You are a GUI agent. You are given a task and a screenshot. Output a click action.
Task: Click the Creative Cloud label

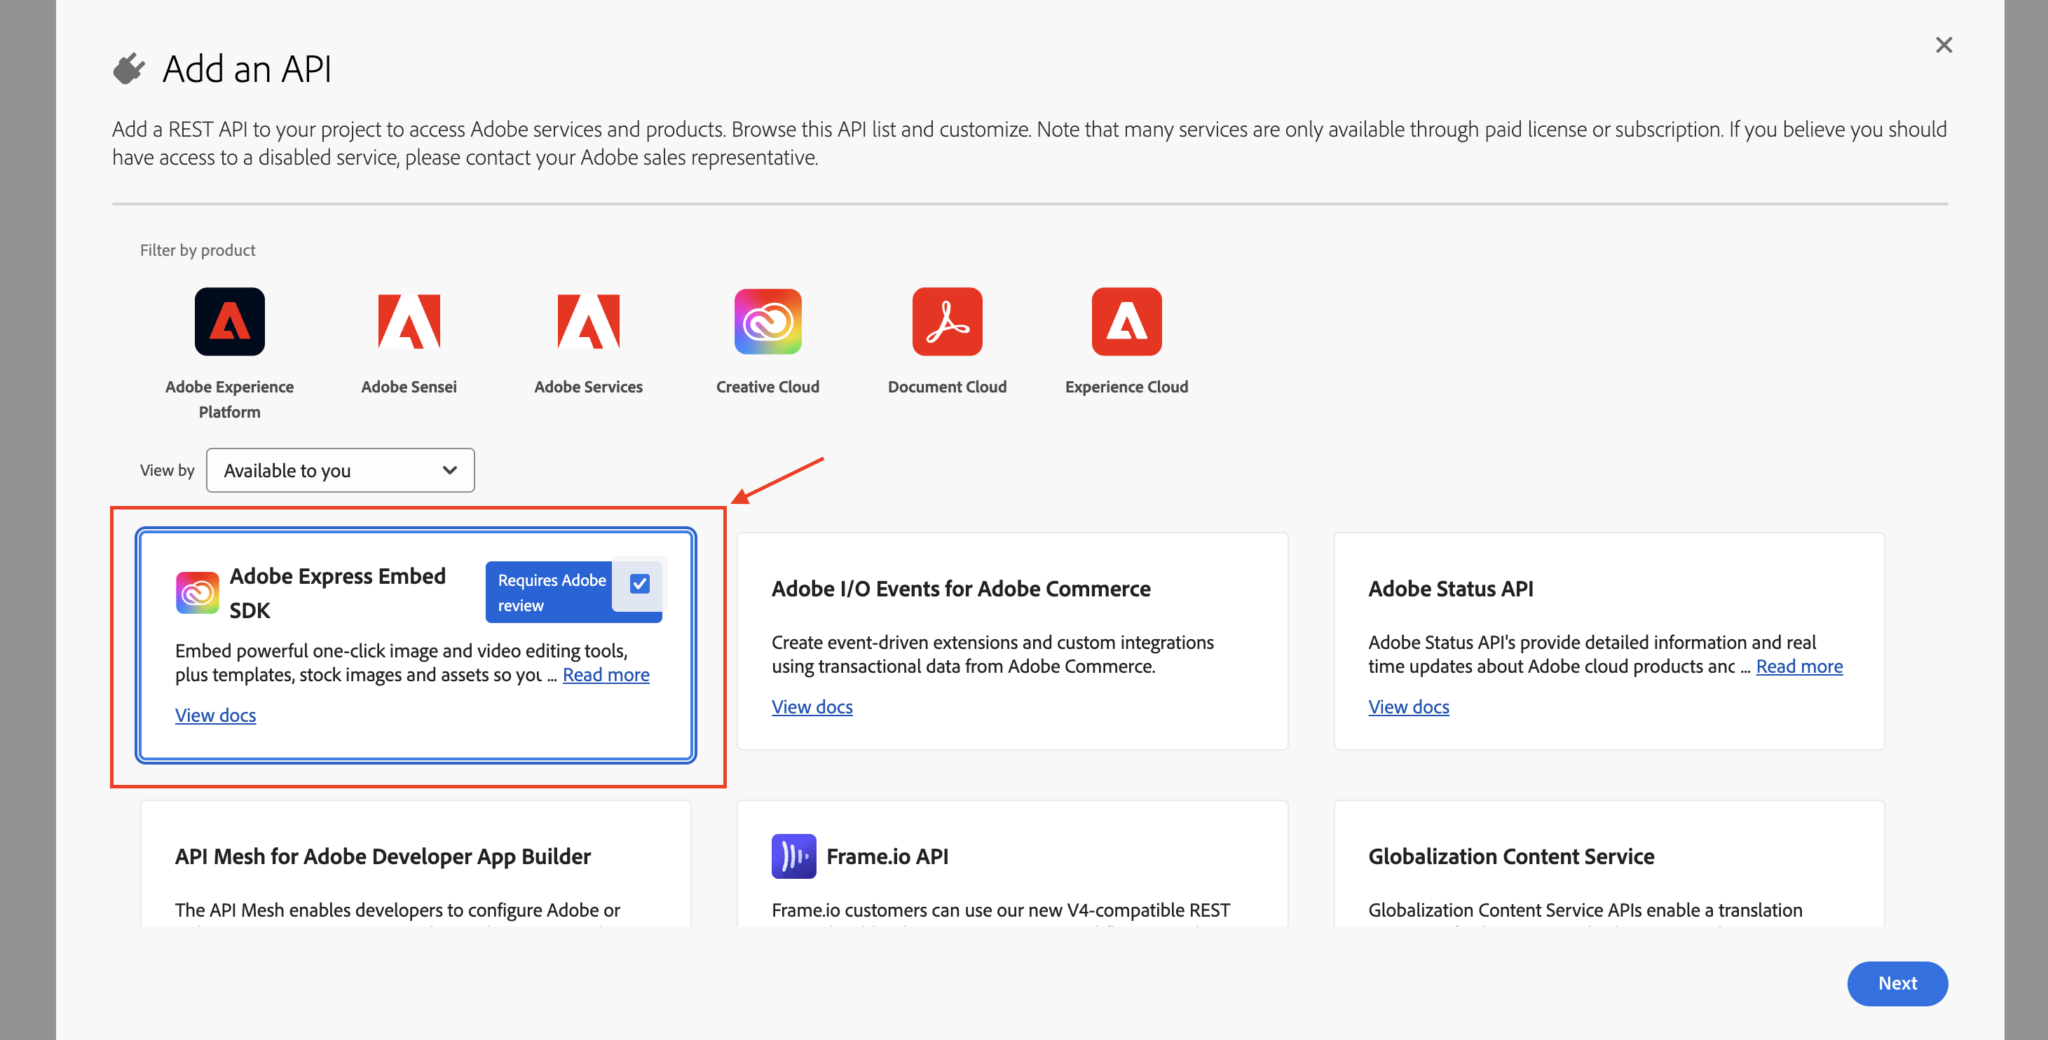click(x=768, y=387)
